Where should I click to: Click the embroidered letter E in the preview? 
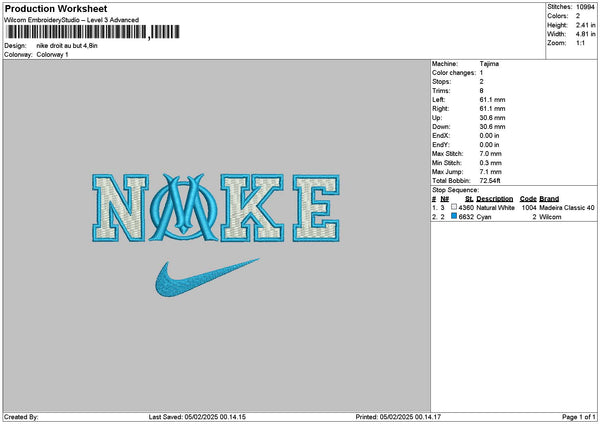point(316,208)
